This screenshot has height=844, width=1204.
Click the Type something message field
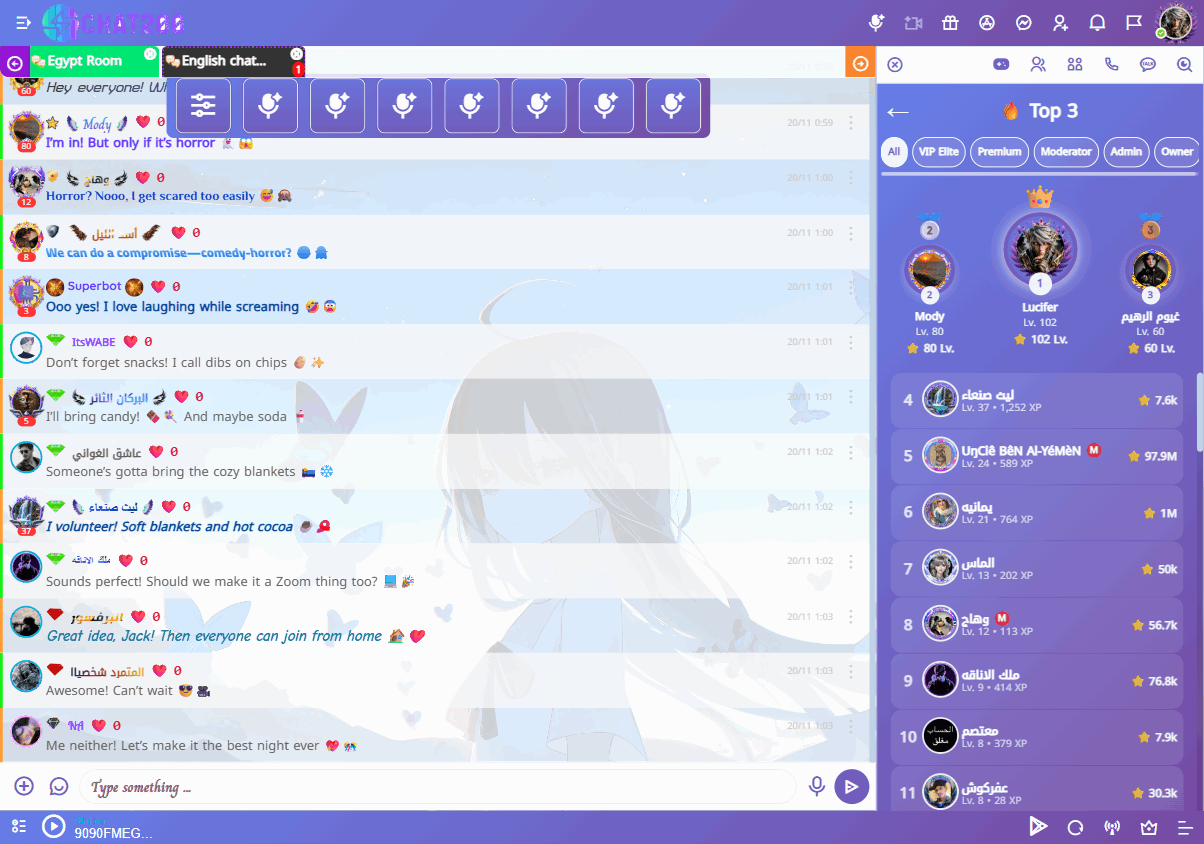tap(437, 787)
